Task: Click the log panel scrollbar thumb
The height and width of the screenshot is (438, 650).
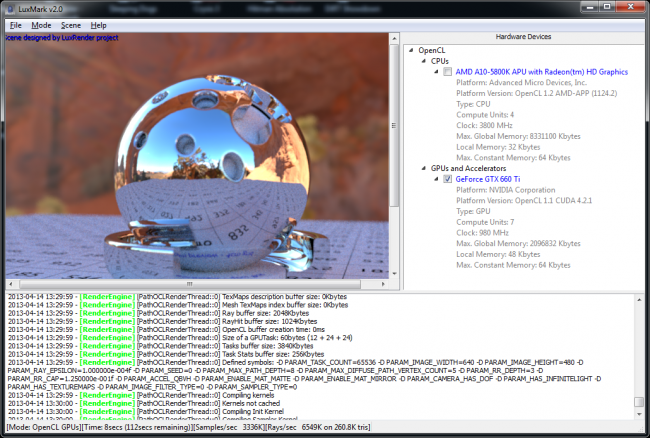Action: tap(639, 402)
